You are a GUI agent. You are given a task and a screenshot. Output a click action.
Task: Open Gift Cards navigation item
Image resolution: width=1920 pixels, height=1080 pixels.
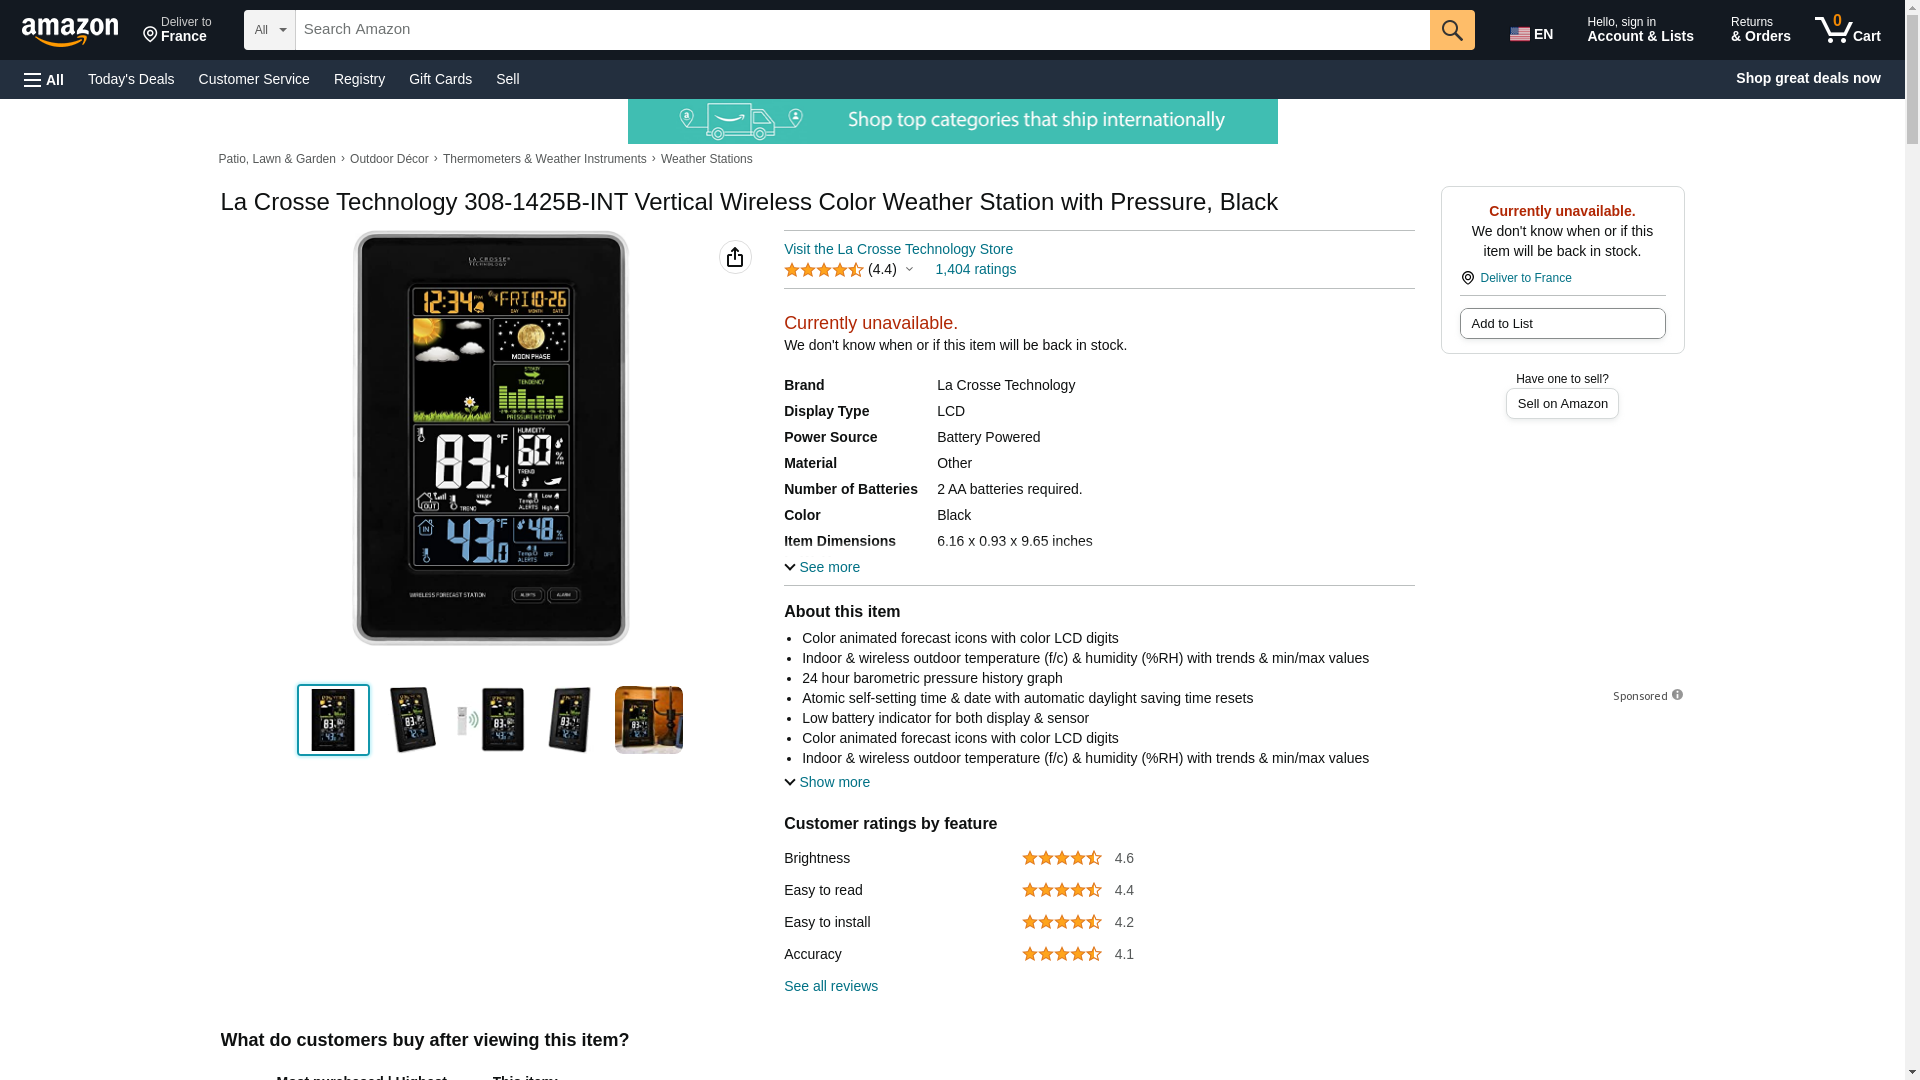(x=440, y=79)
